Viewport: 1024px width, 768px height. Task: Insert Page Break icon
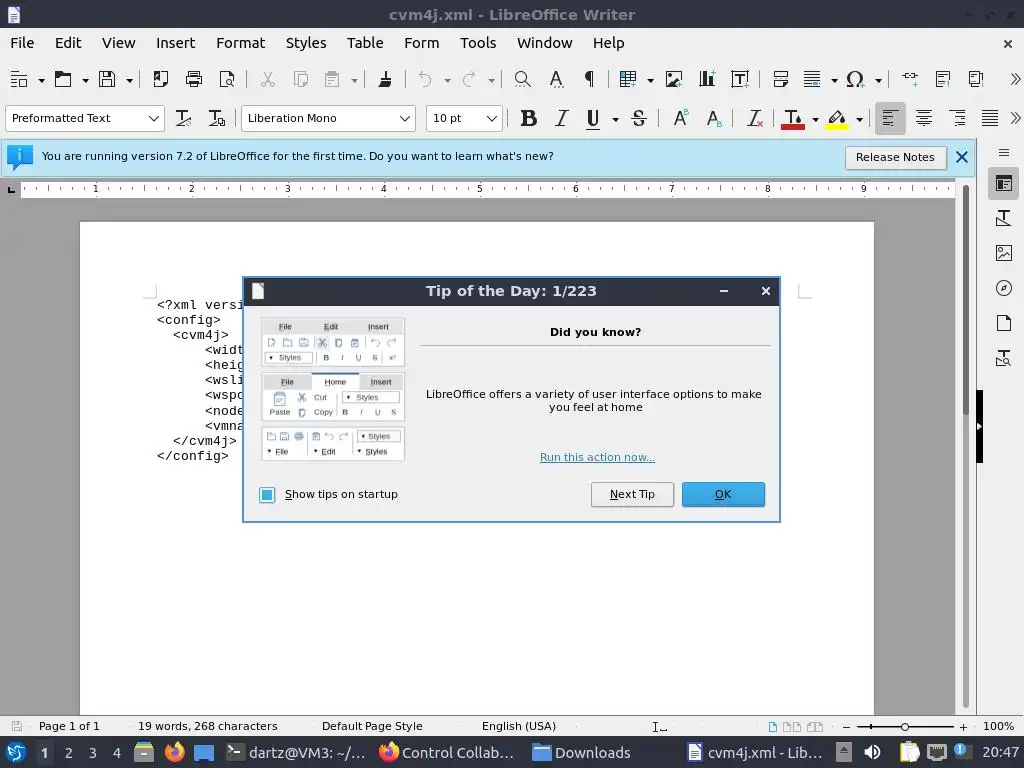click(x=780, y=80)
